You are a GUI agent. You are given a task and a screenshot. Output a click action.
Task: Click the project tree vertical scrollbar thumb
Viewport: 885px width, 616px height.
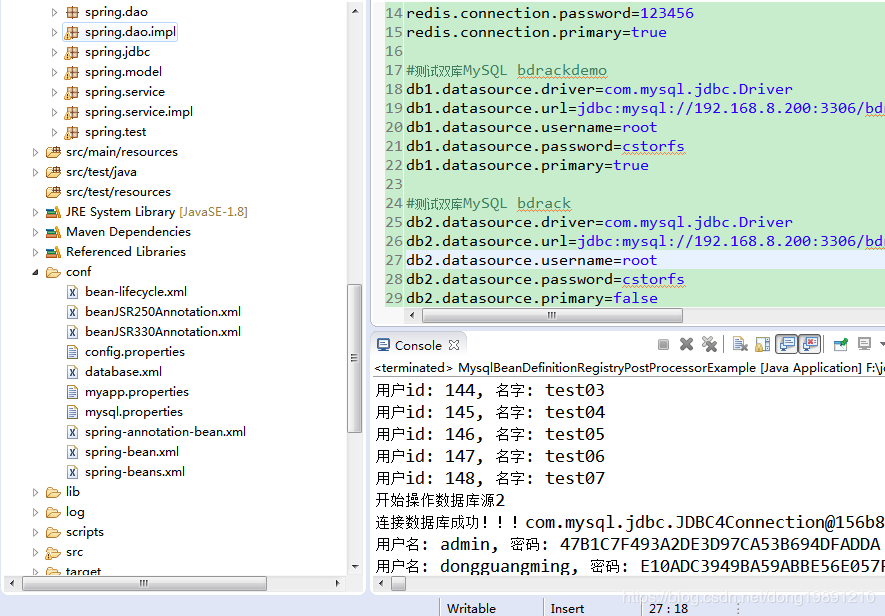click(354, 358)
